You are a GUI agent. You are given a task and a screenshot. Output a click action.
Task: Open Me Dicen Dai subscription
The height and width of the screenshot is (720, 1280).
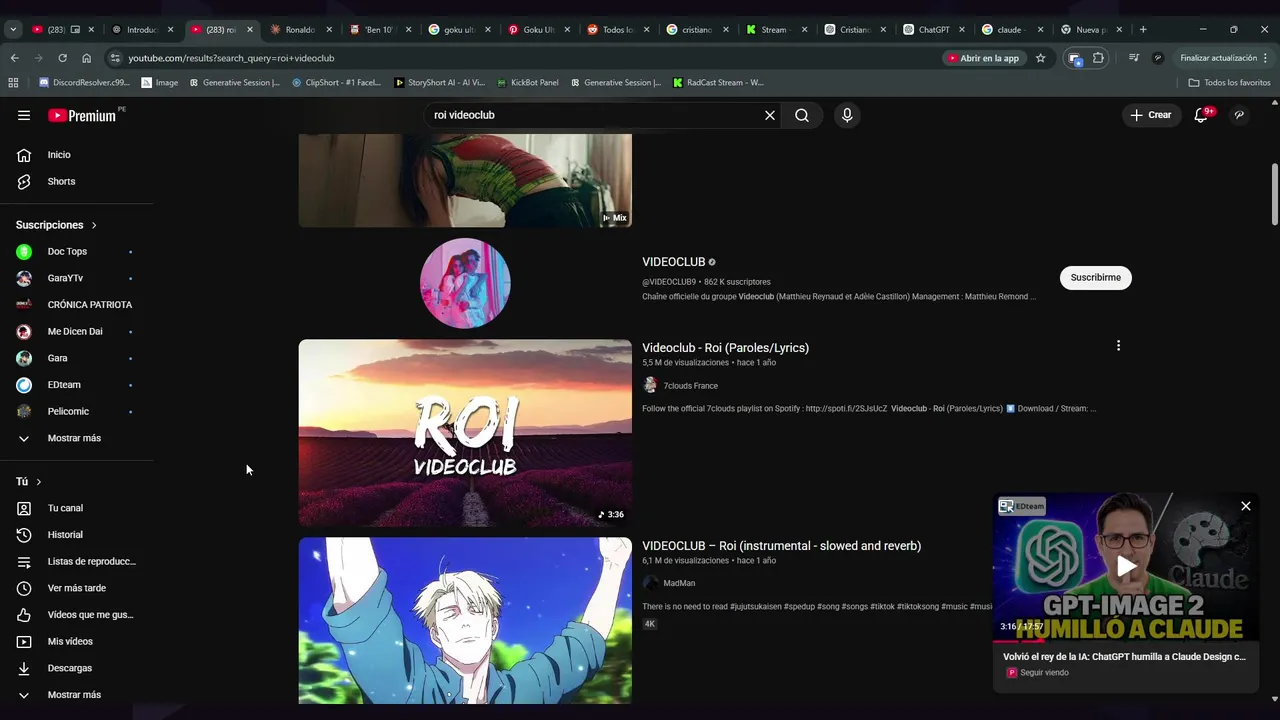76,331
